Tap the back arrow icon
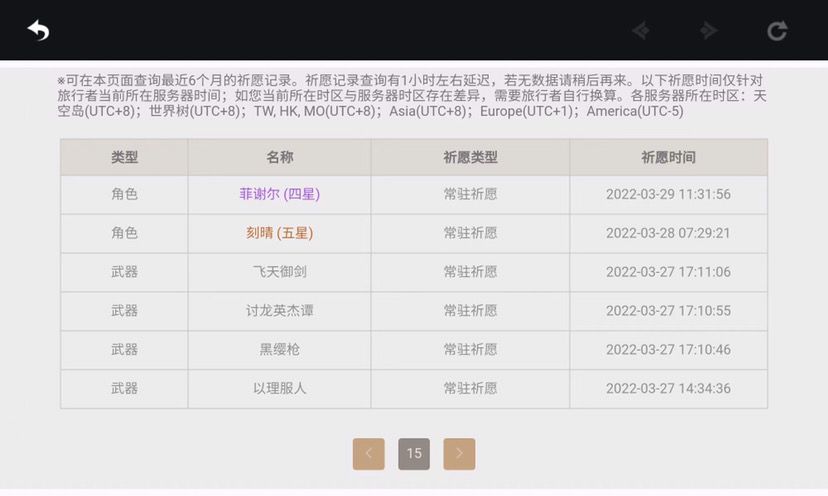828x496 pixels. click(38, 31)
